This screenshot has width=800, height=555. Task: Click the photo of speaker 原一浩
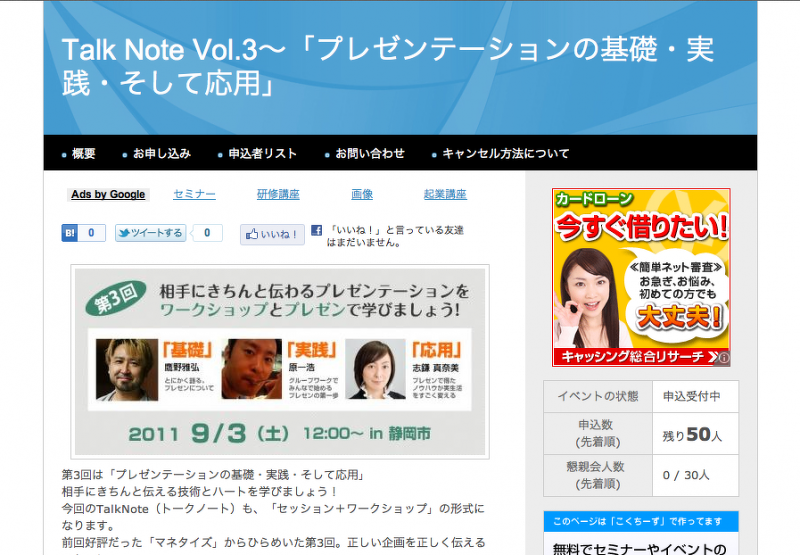252,369
